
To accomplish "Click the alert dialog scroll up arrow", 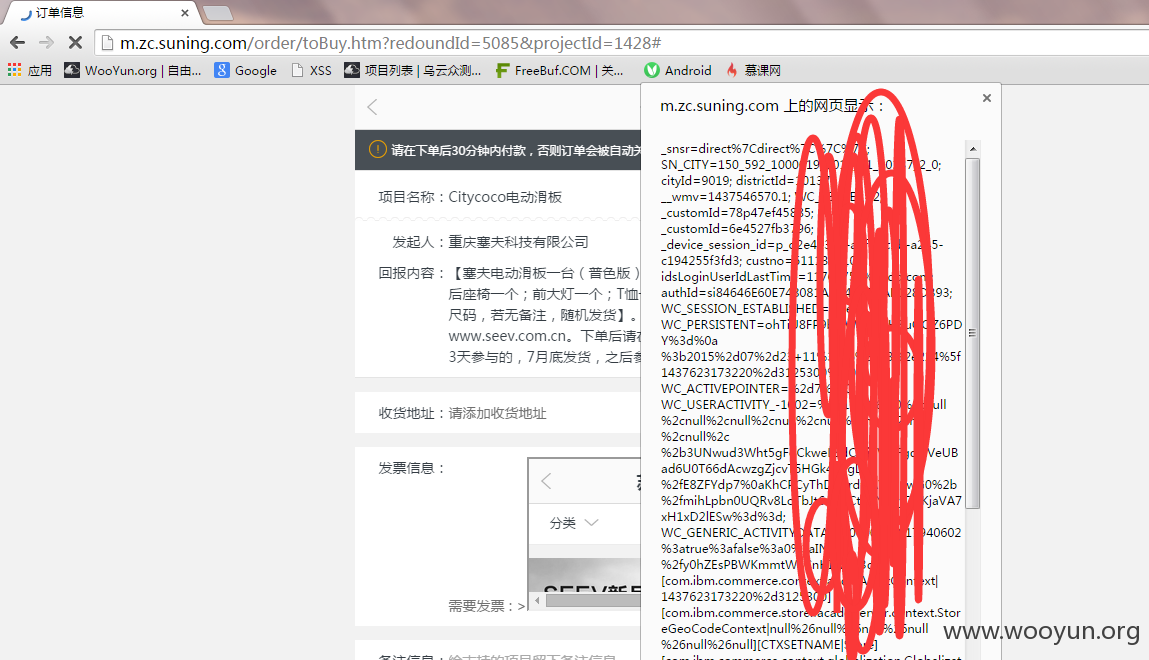I will [972, 149].
